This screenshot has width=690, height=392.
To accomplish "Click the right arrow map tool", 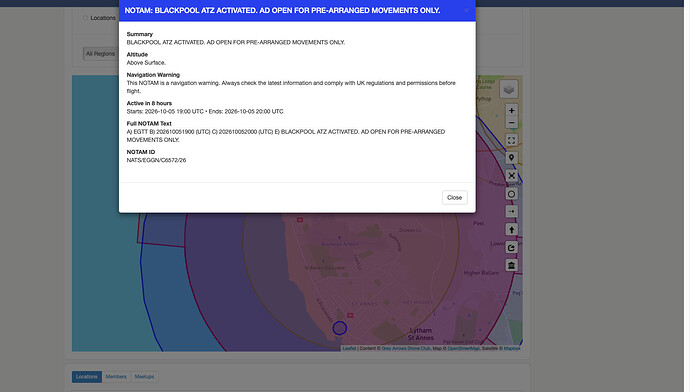I will pyautogui.click(x=511, y=211).
